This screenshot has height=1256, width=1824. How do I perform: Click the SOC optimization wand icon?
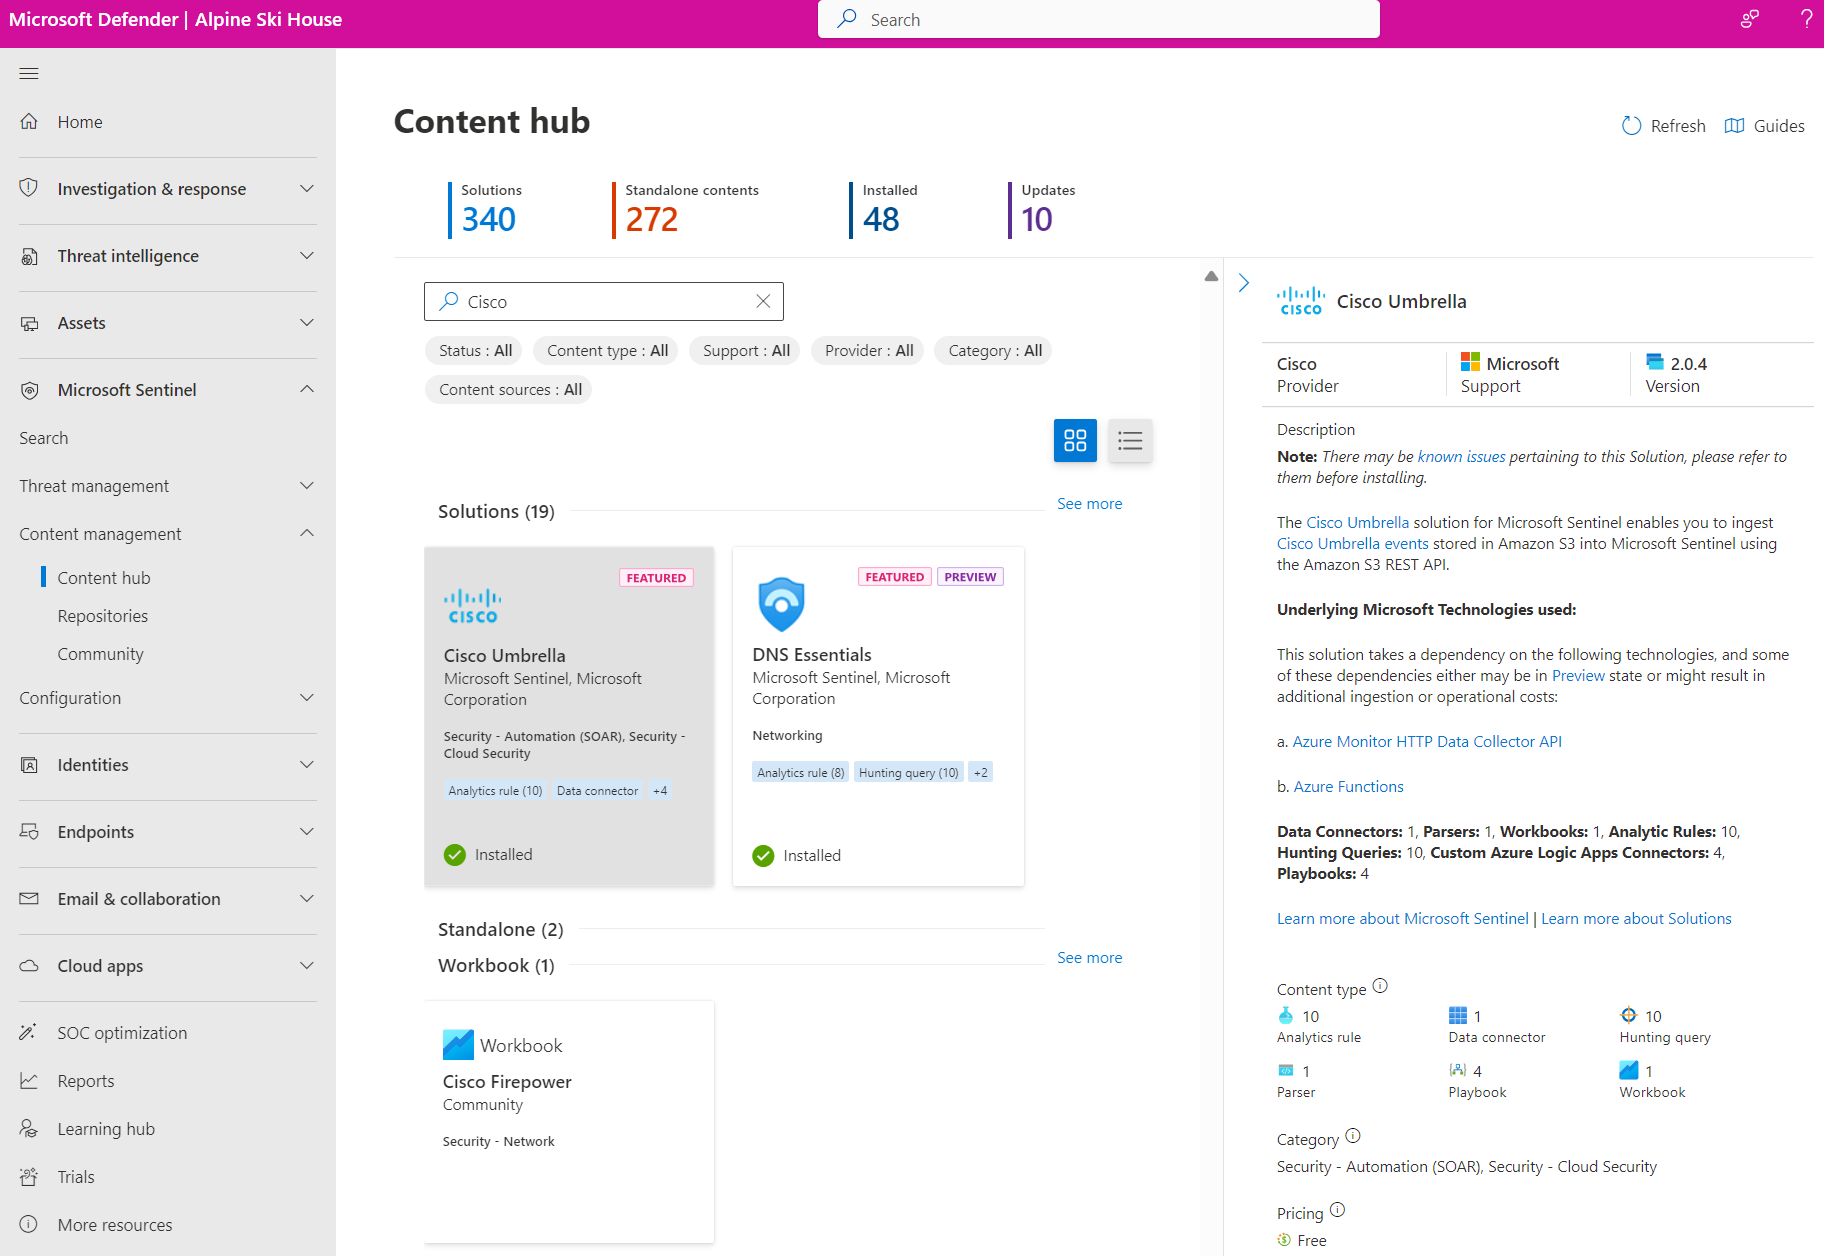29,1032
